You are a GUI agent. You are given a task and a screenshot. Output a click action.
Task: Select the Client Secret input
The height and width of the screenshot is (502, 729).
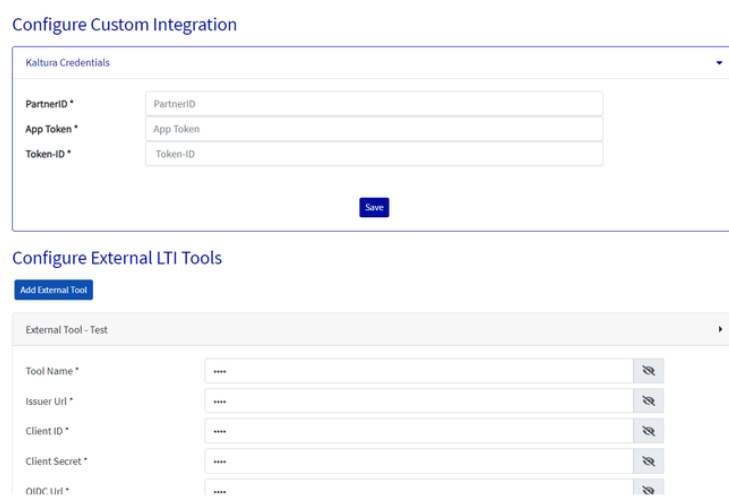(x=419, y=461)
